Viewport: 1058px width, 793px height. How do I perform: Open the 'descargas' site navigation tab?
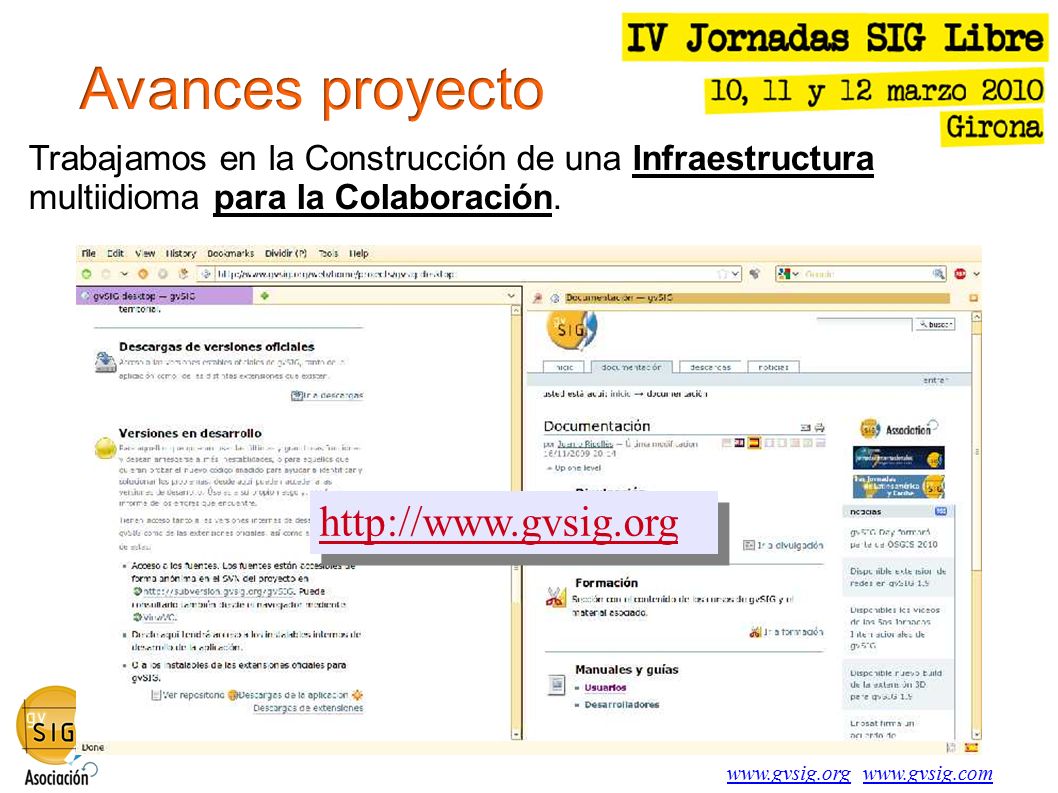pyautogui.click(x=710, y=367)
